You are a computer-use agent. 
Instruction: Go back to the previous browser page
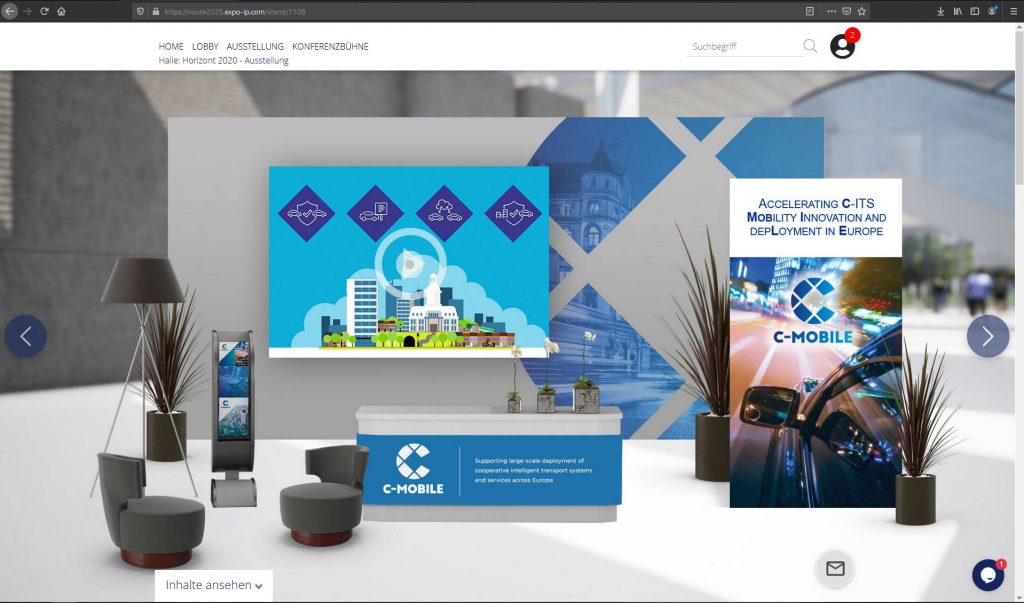9,11
